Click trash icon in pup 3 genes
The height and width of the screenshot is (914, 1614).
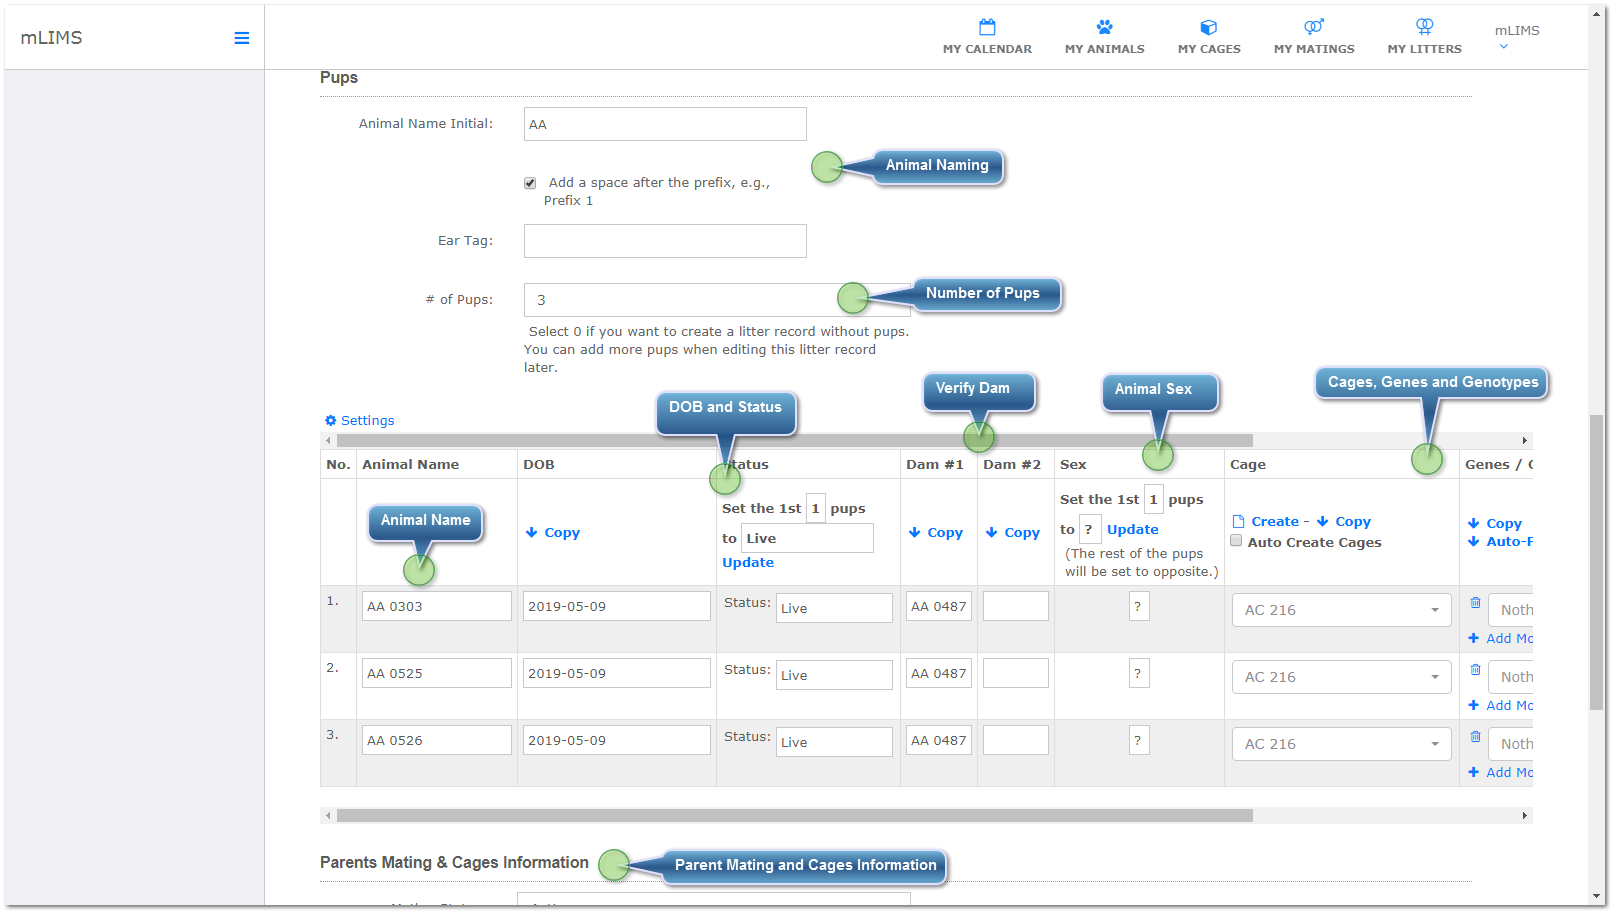click(1475, 737)
